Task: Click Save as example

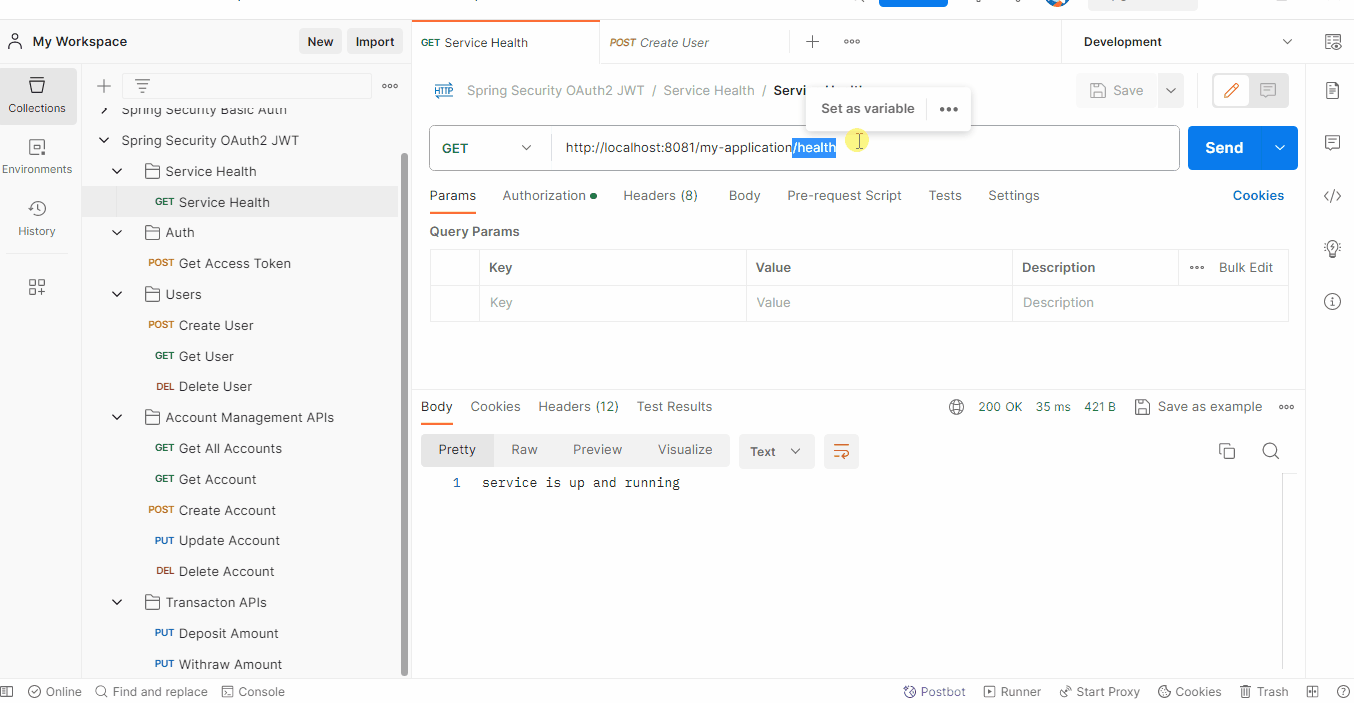Action: tap(1199, 407)
